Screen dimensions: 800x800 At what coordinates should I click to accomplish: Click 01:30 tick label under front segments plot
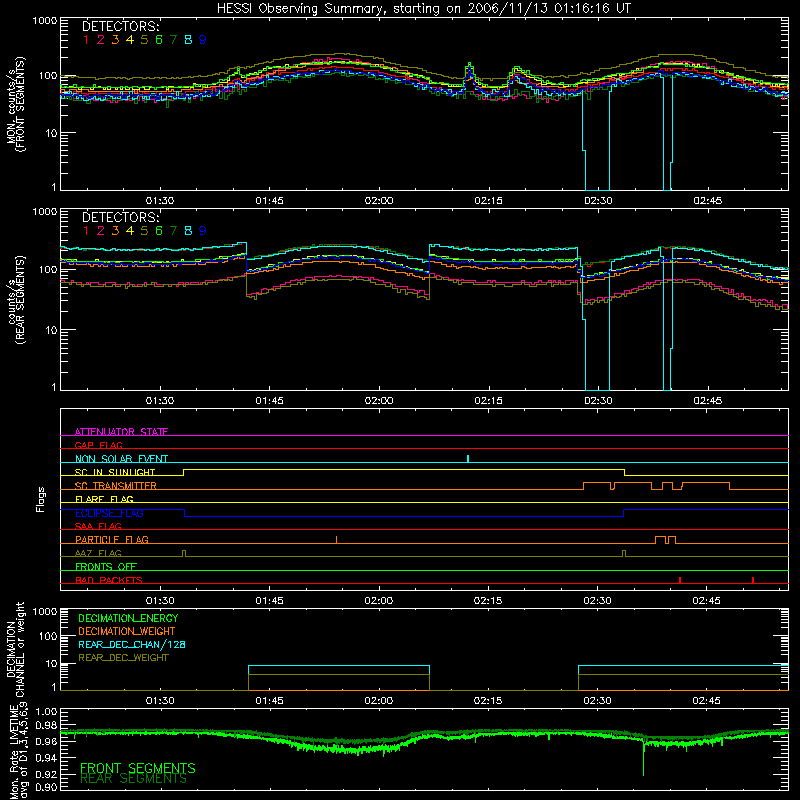160,201
